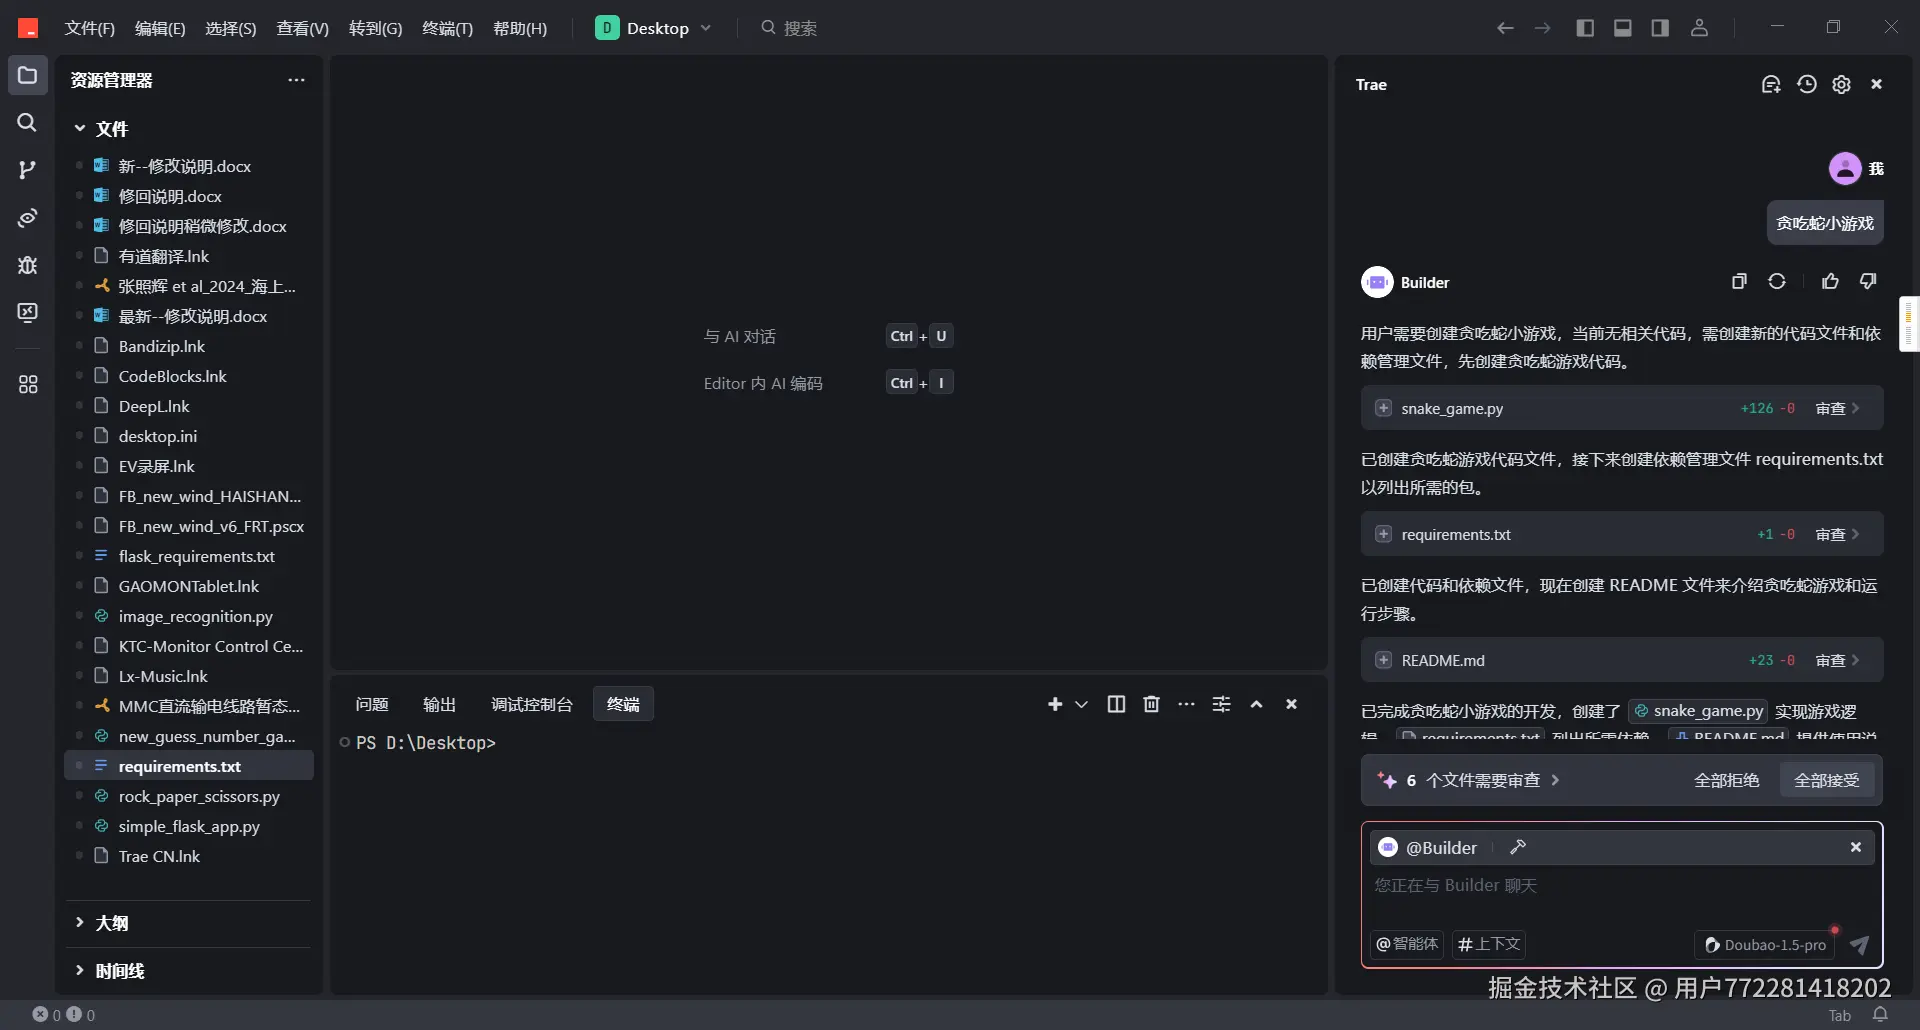Screen dimensions: 1920x1030
Task: Review the requirements.txt changes
Action: point(1837,535)
